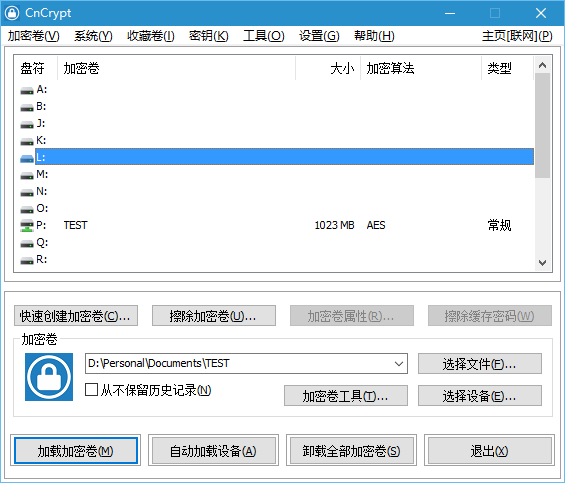
Task: Click 卸载全部加密卷(S) button
Action: pyautogui.click(x=351, y=450)
